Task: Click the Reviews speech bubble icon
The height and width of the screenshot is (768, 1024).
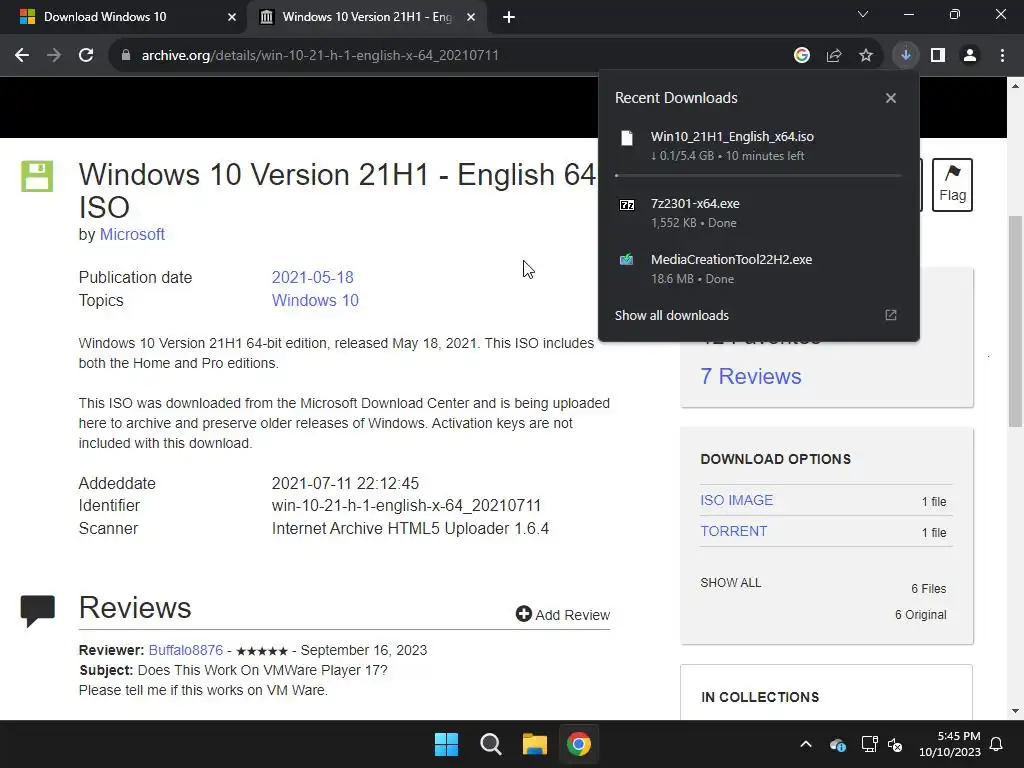Action: (x=37, y=611)
